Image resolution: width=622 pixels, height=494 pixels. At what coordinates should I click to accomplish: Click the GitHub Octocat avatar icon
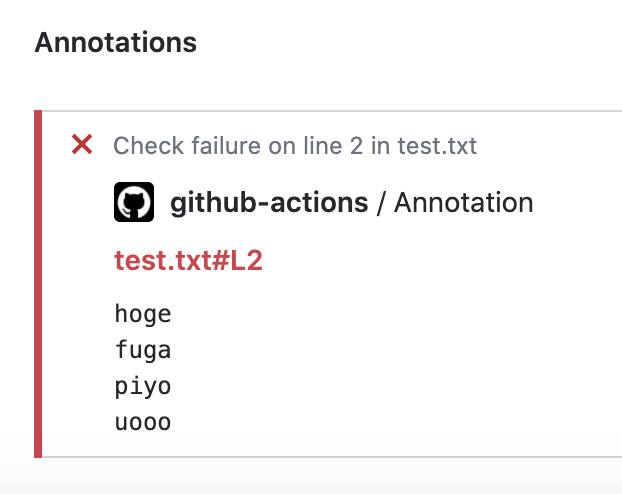134,202
